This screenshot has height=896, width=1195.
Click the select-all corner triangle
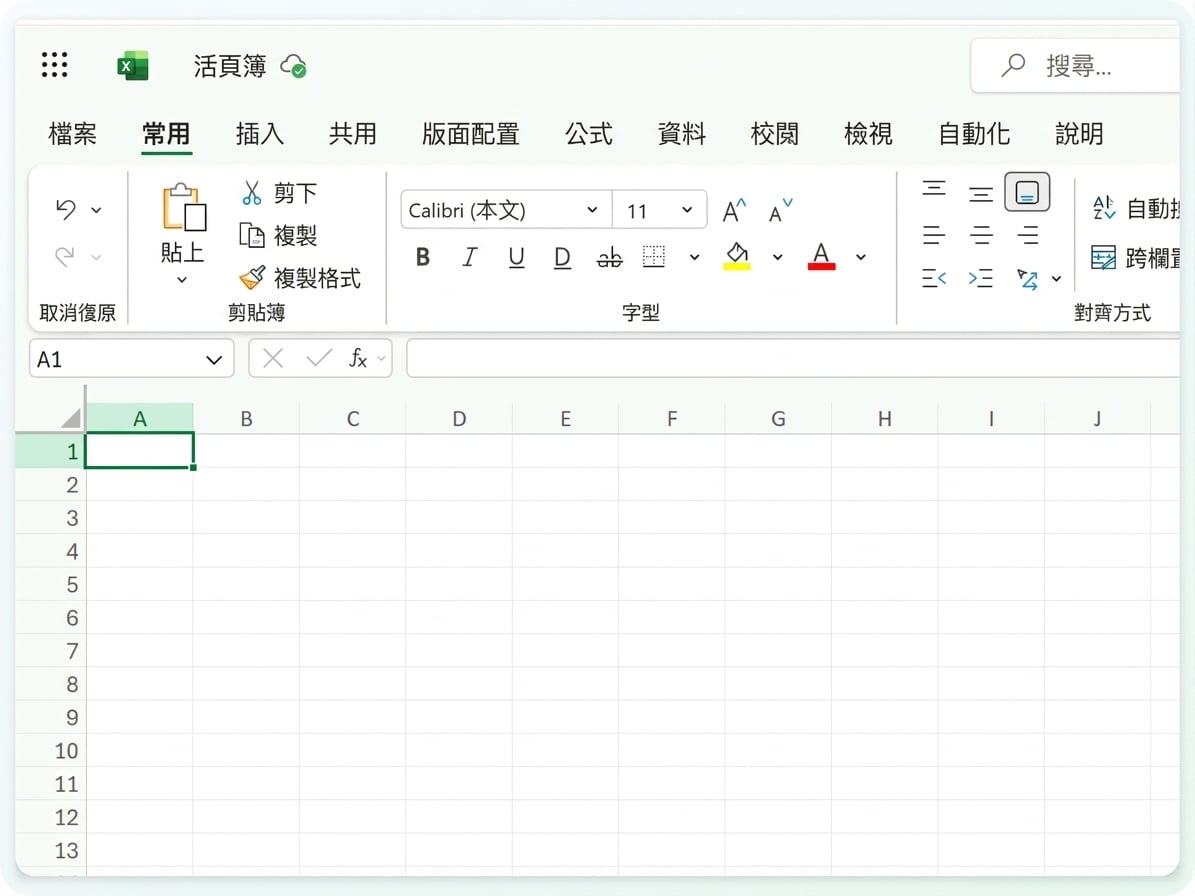click(x=71, y=418)
